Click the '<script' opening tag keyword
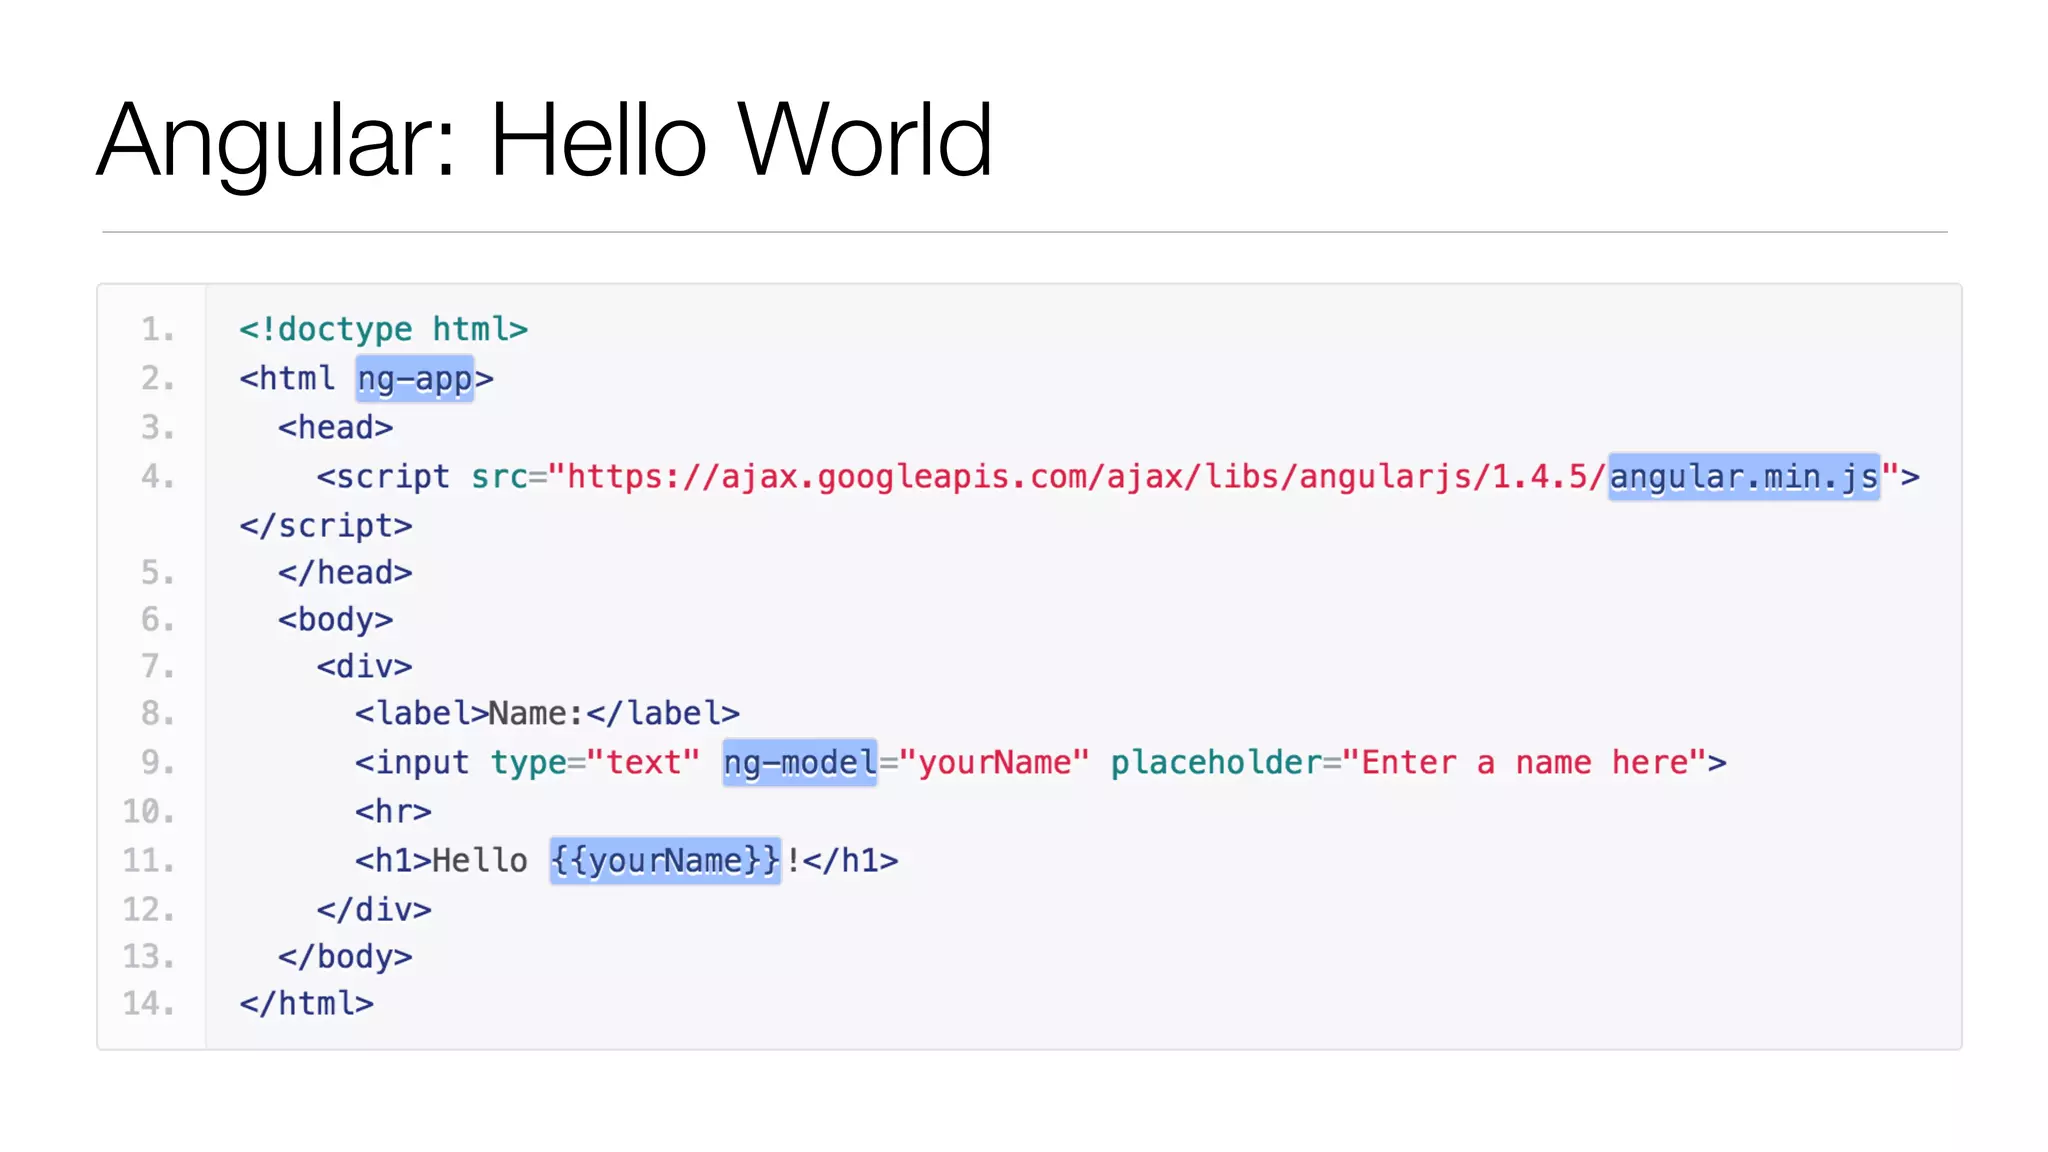Screen dimensions: 2048x1152 coord(383,477)
